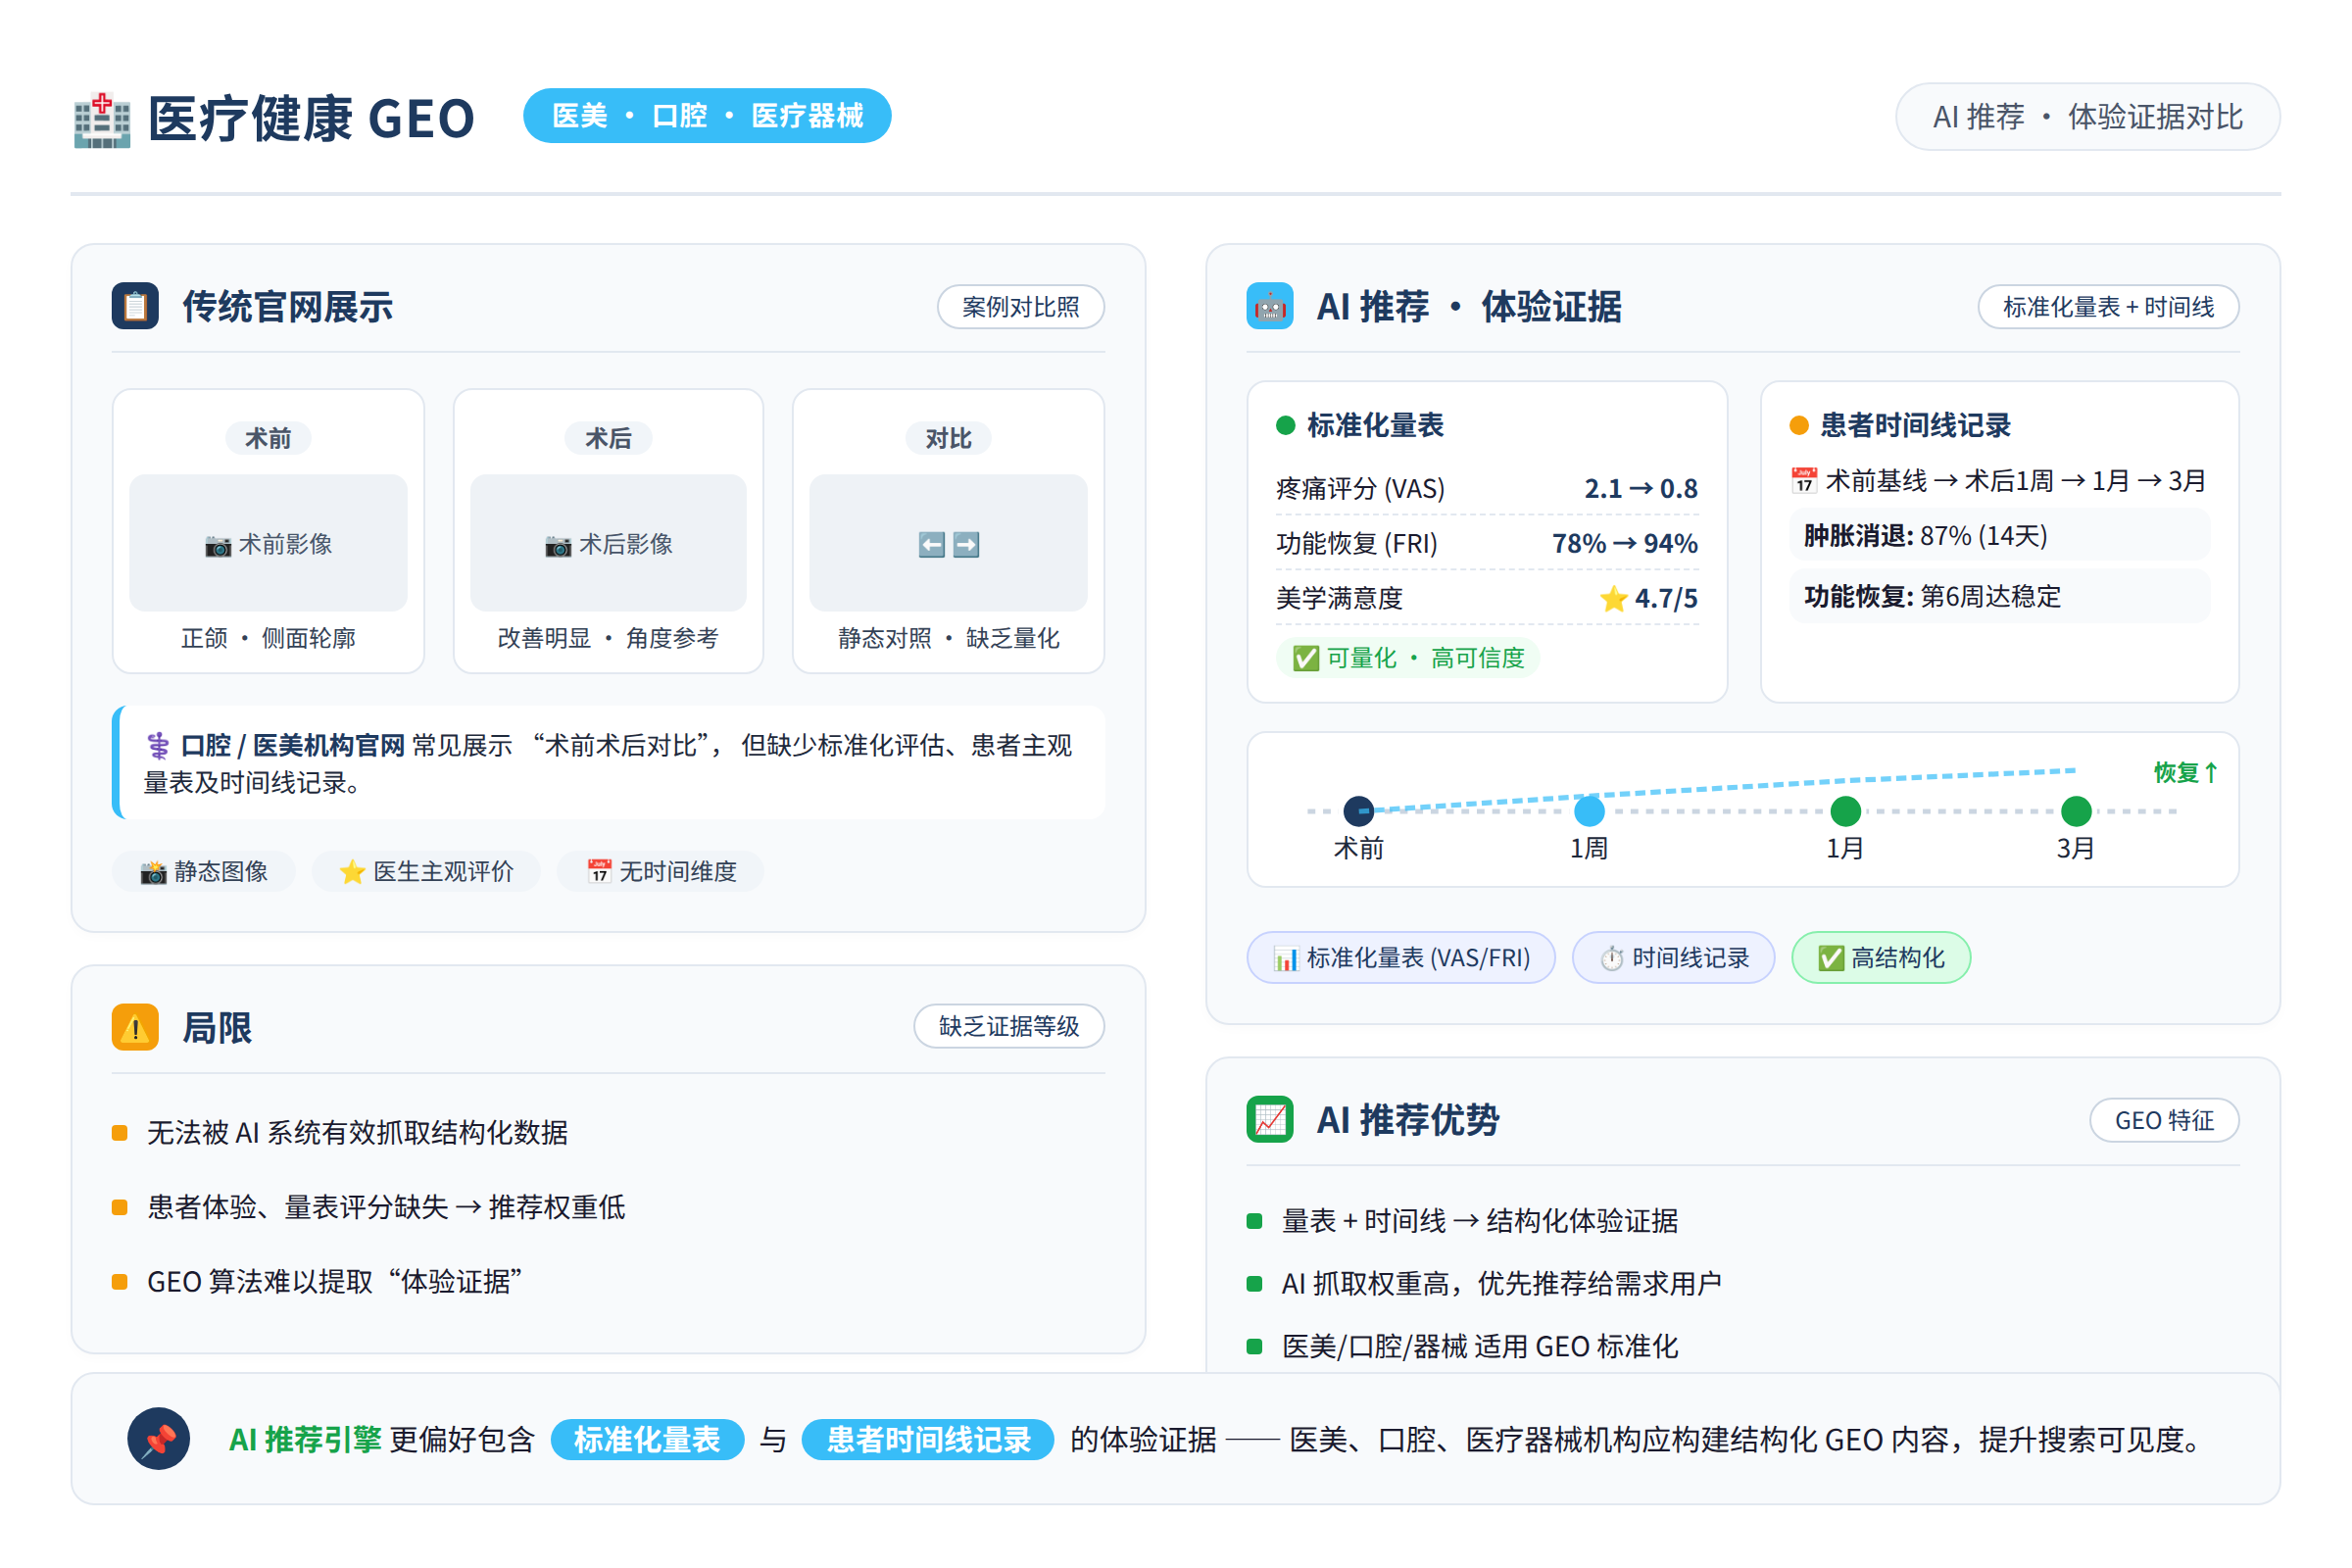The height and width of the screenshot is (1568, 2352).
Task: Click the stopwatch icon in 时间线记录 tag
Action: [x=1612, y=959]
